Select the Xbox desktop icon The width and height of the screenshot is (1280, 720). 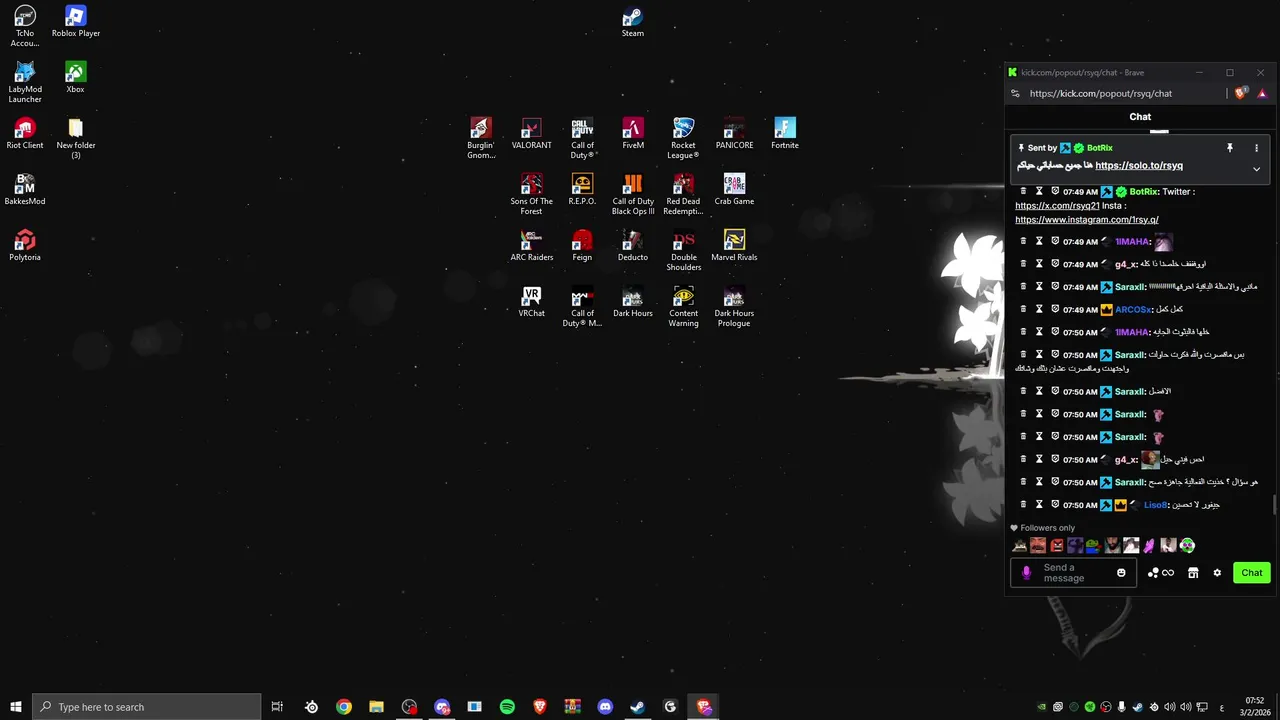[x=76, y=78]
